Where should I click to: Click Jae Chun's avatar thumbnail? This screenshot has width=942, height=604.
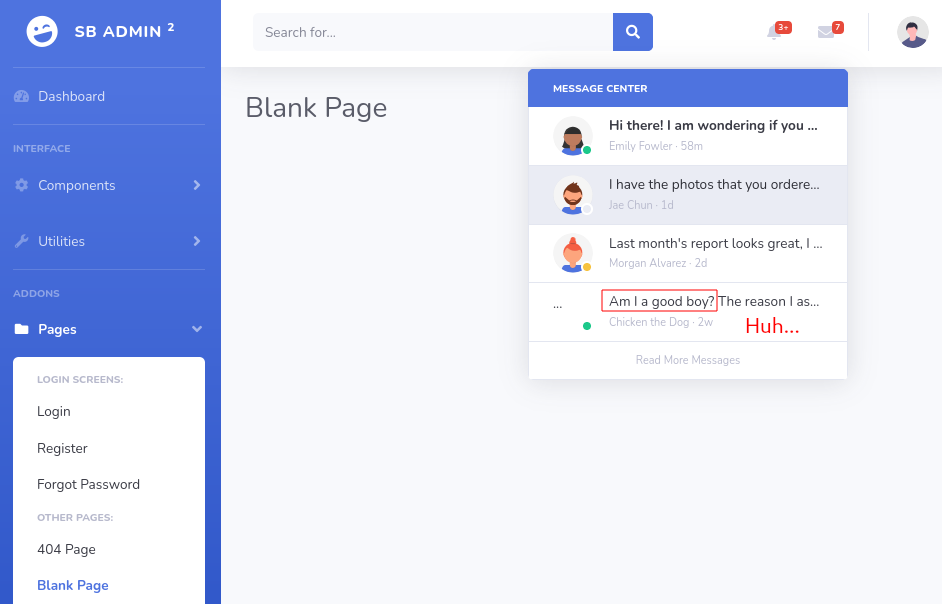coord(573,195)
